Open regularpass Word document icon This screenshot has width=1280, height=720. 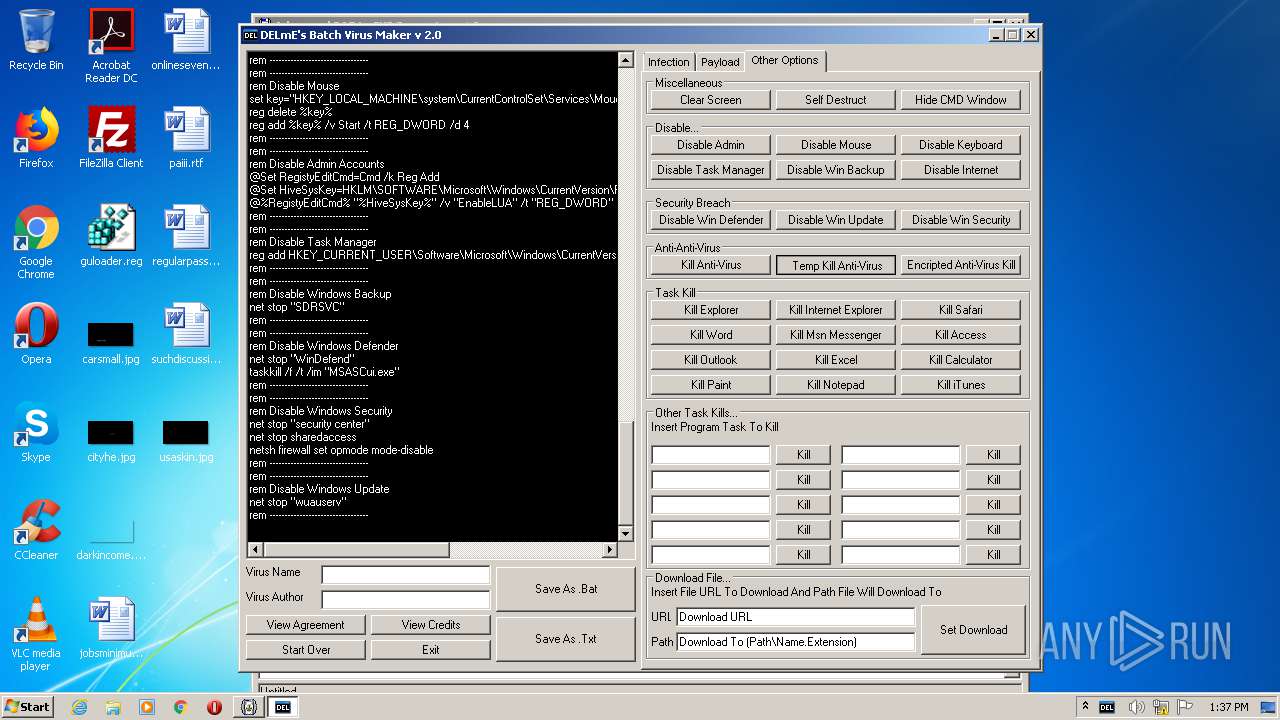[x=186, y=236]
